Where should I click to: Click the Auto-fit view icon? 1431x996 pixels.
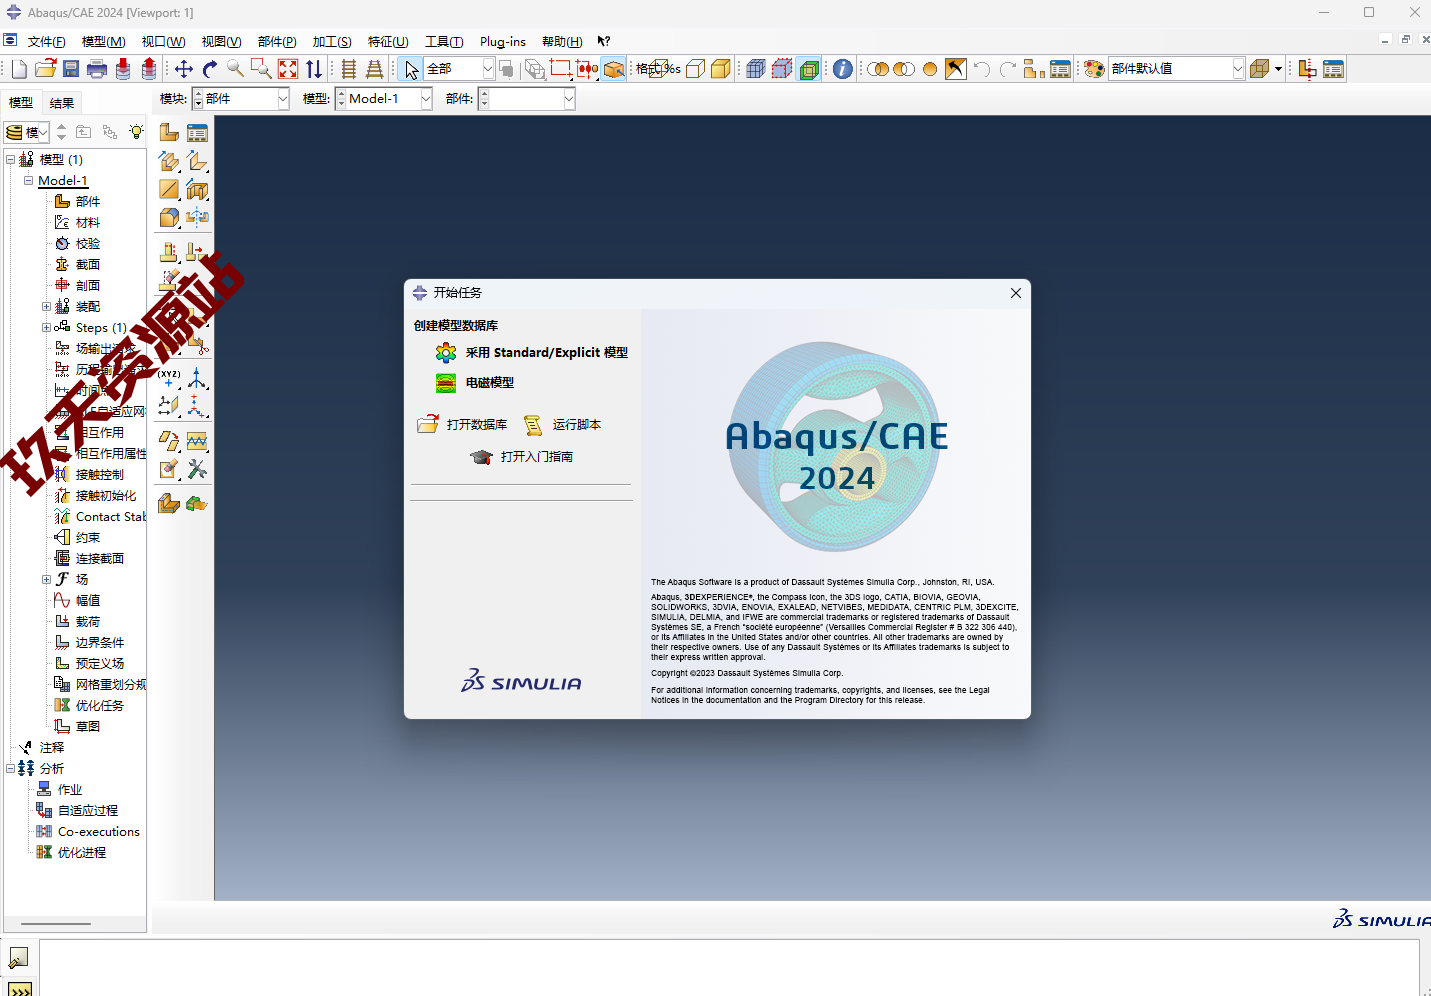(x=288, y=69)
